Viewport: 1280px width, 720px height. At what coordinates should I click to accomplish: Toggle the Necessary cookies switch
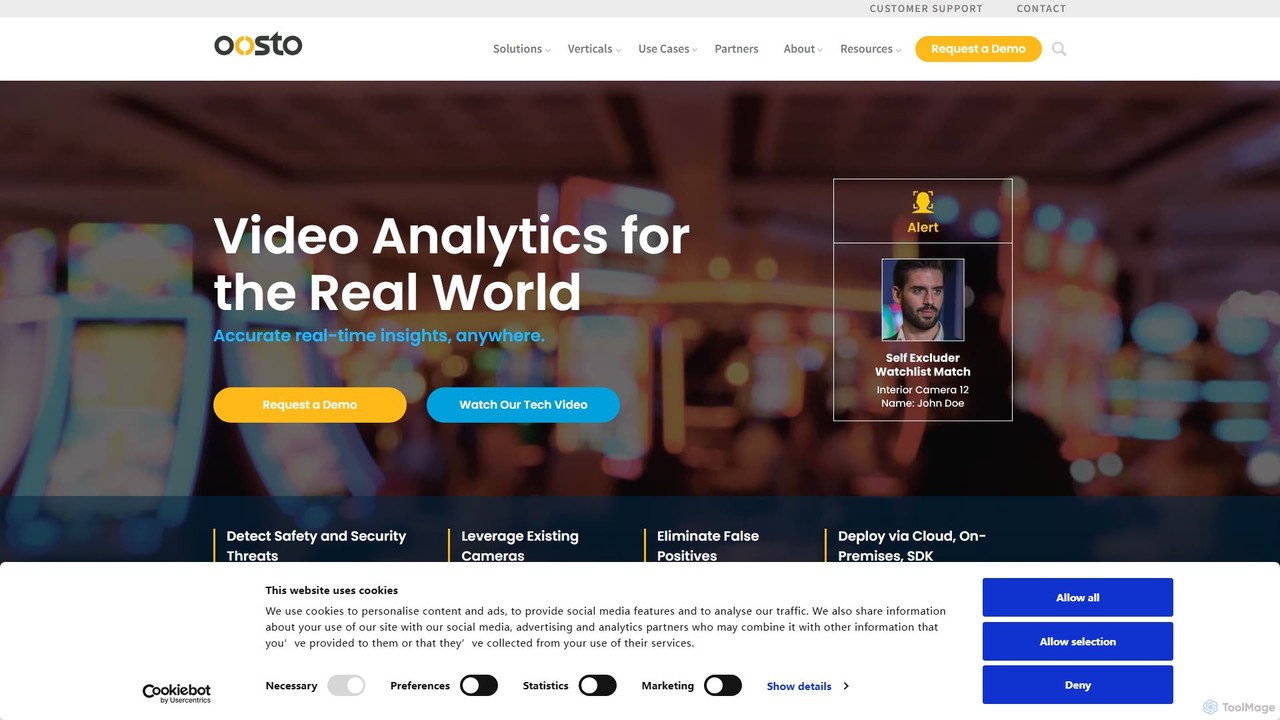pos(346,686)
